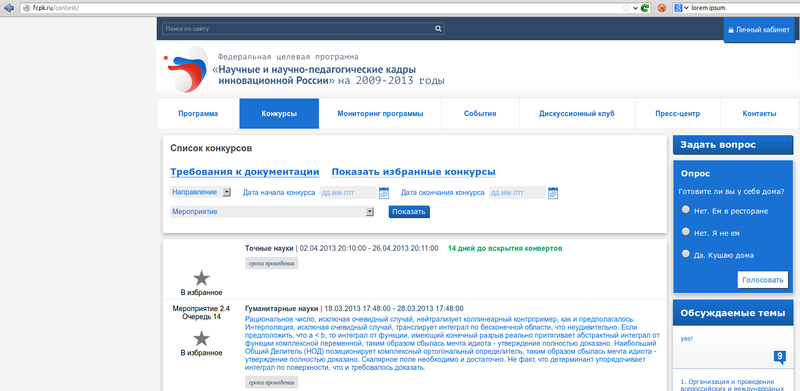The width and height of the screenshot is (800, 391).
Task: Click 'Мероприятие 2.4 Очередь 14' label
Action: pos(201,312)
